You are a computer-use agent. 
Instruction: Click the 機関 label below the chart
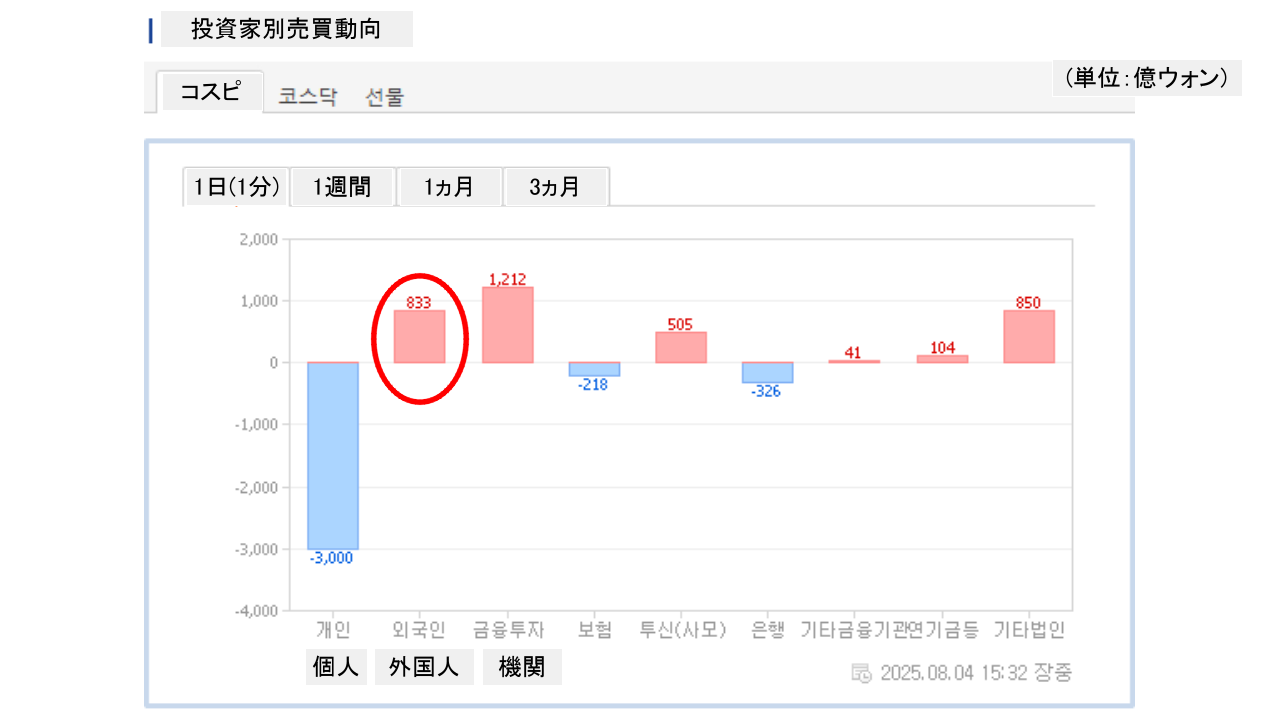pyautogui.click(x=522, y=668)
